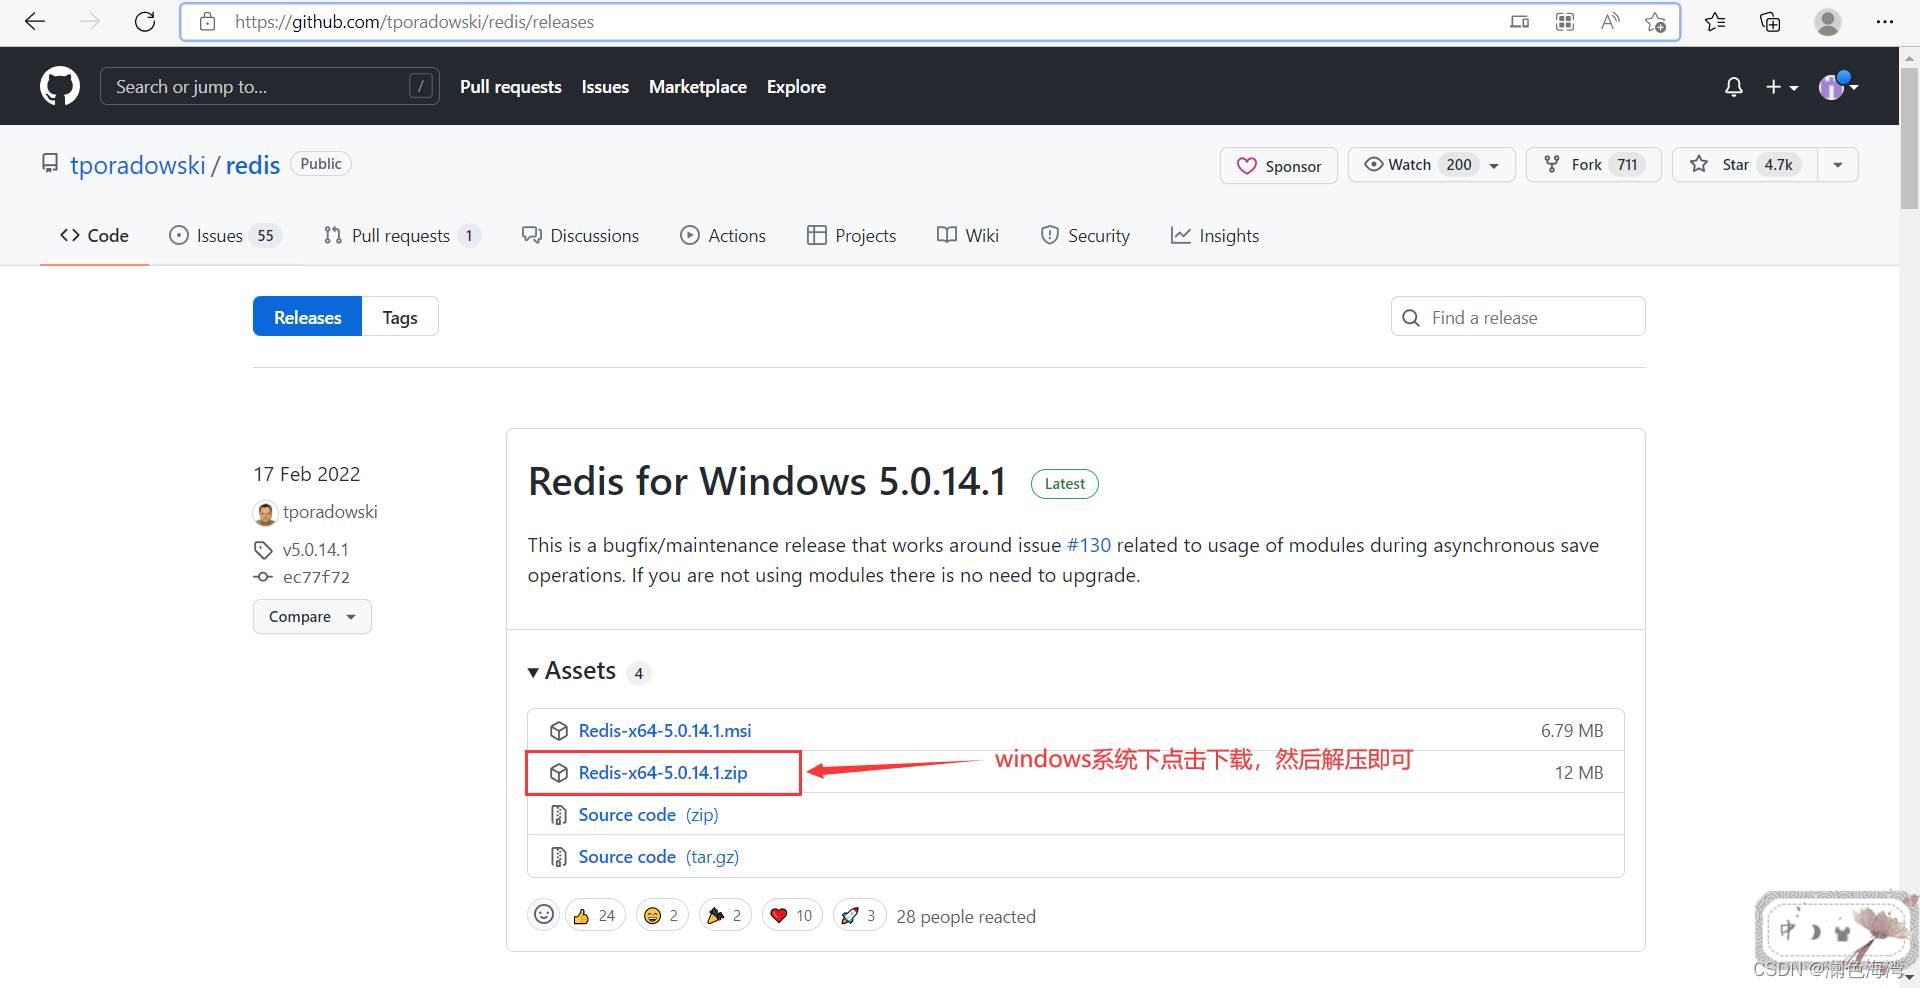This screenshot has height=988, width=1920.
Task: Click the address bar URL
Action: [x=414, y=22]
